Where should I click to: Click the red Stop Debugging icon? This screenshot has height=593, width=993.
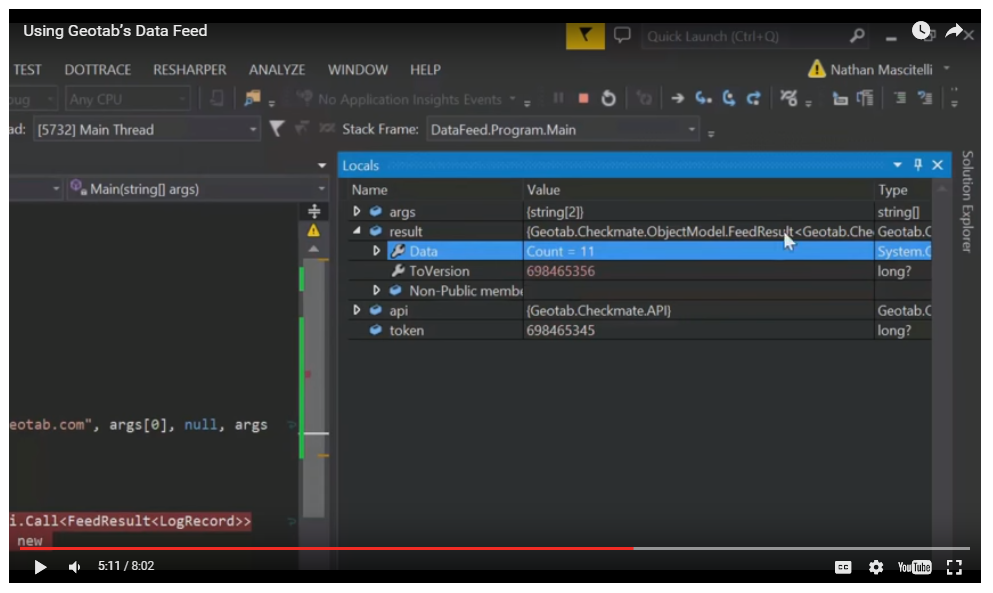[x=583, y=98]
